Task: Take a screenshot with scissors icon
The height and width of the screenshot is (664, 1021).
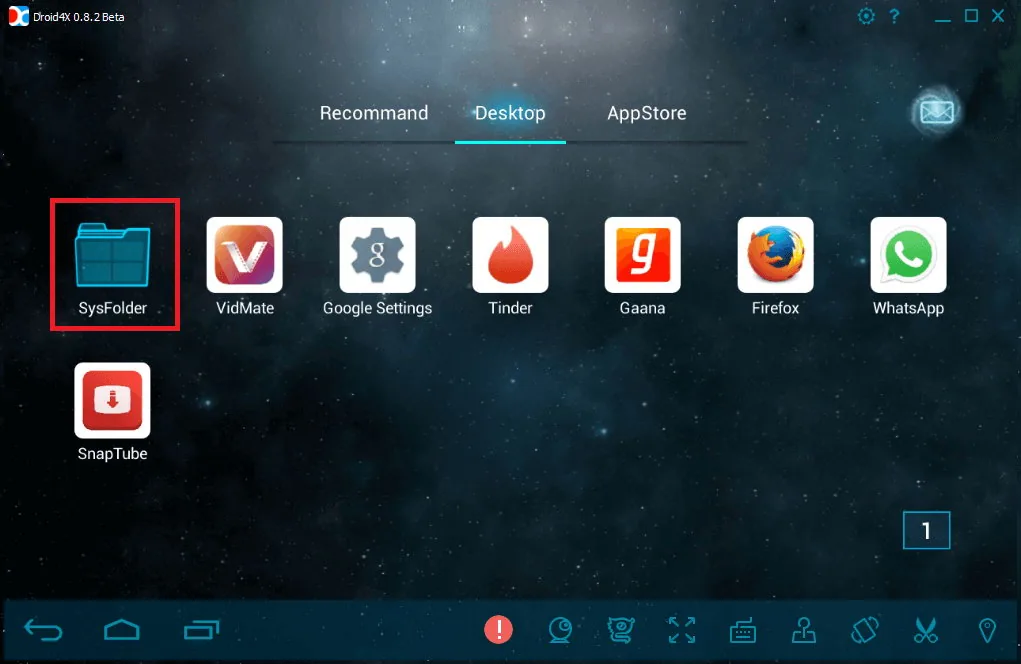Action: (x=926, y=630)
